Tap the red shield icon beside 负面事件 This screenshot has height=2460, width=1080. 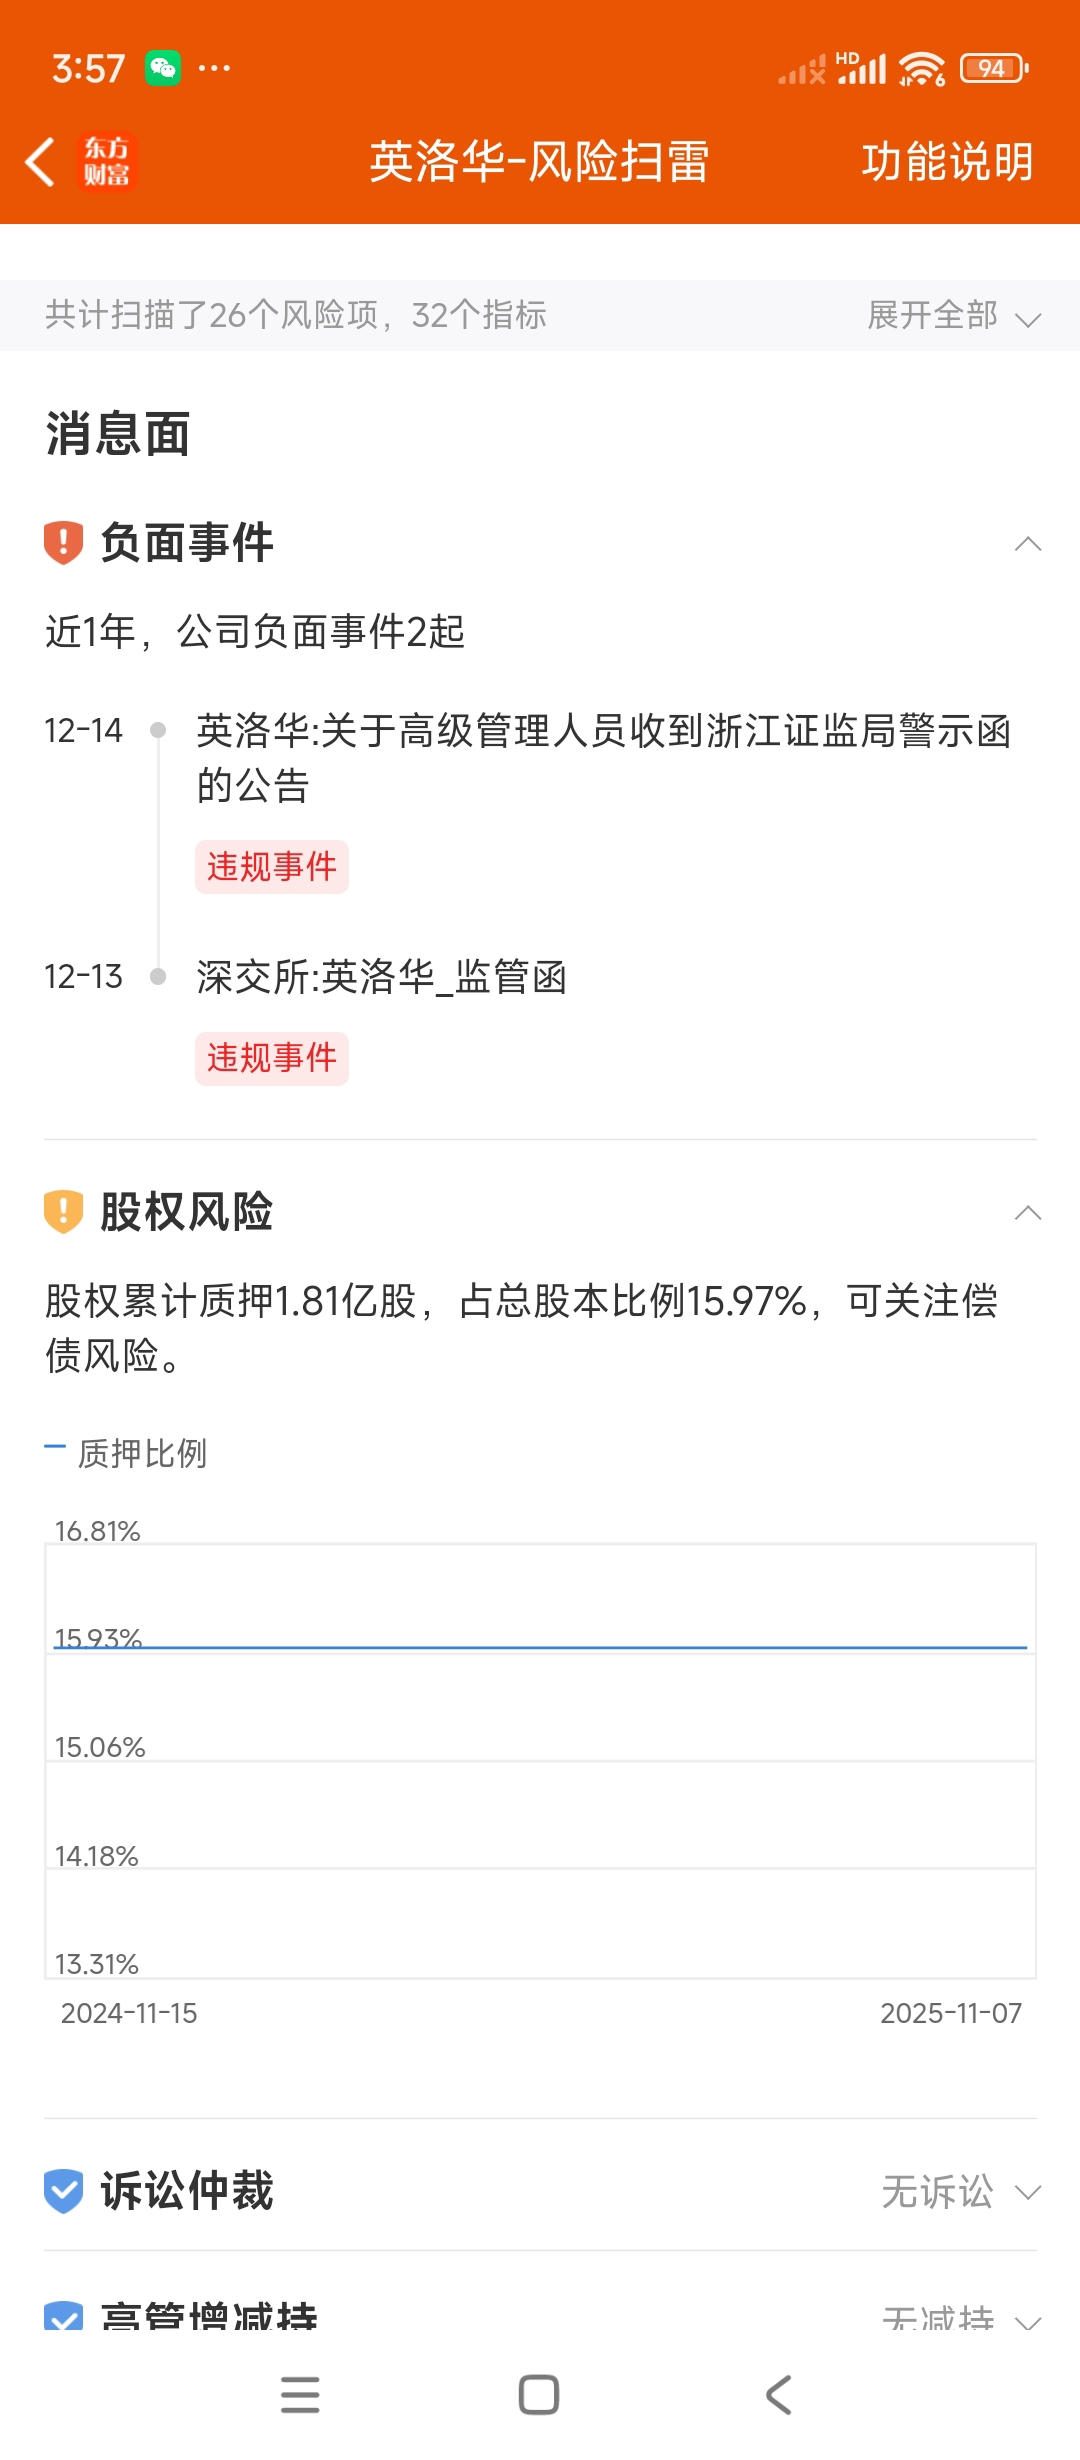[63, 543]
